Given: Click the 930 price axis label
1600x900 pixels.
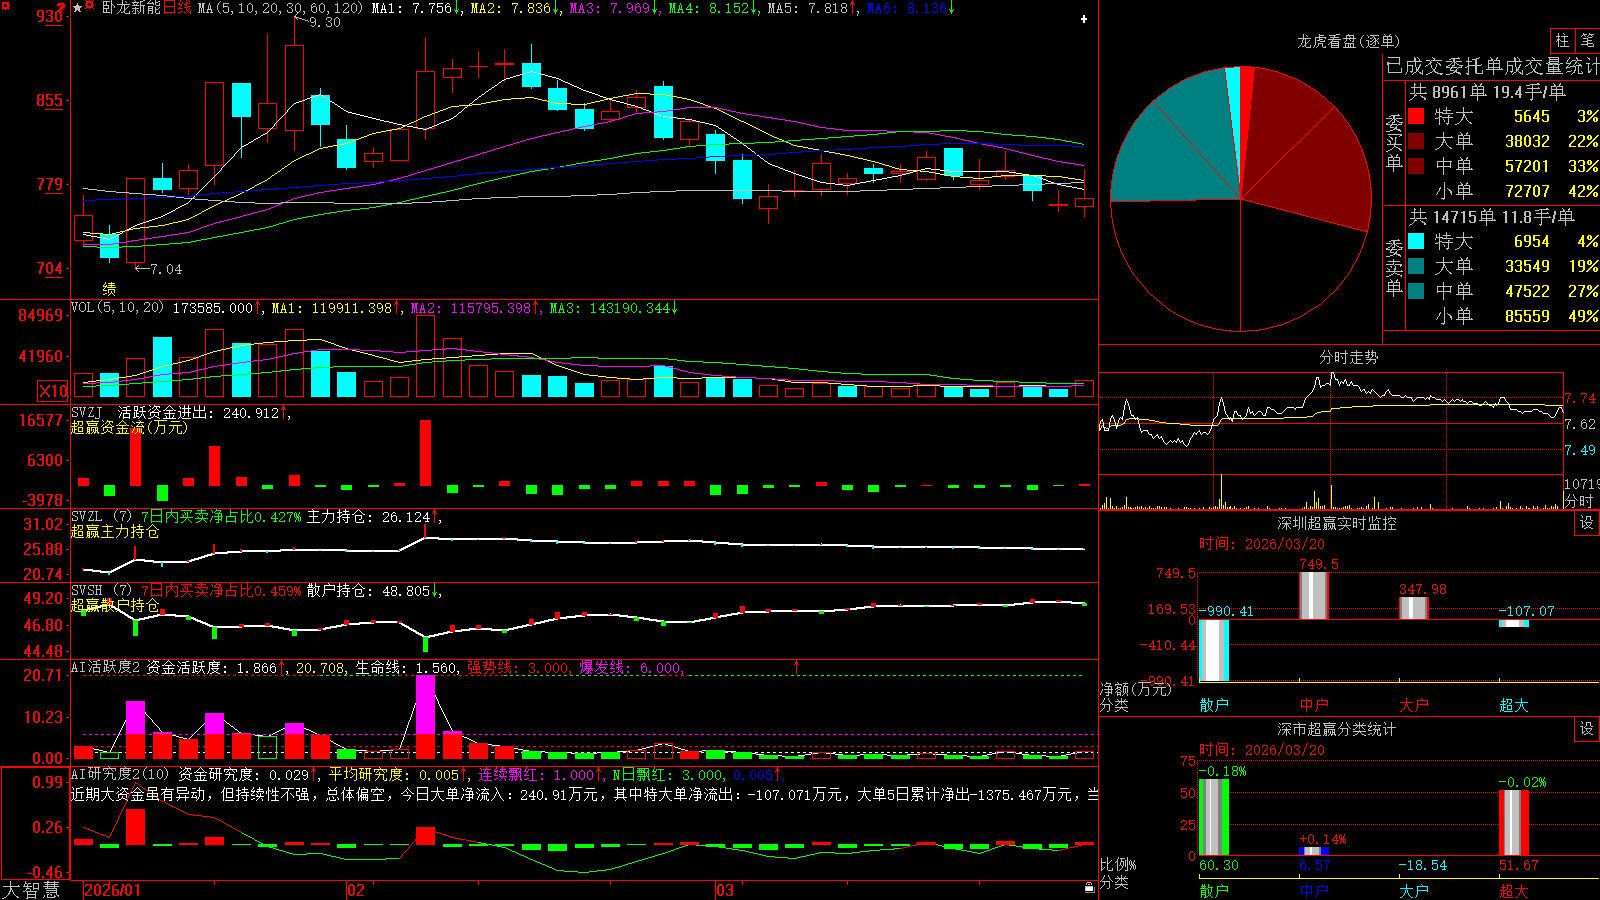Looking at the screenshot, I should click(x=49, y=16).
